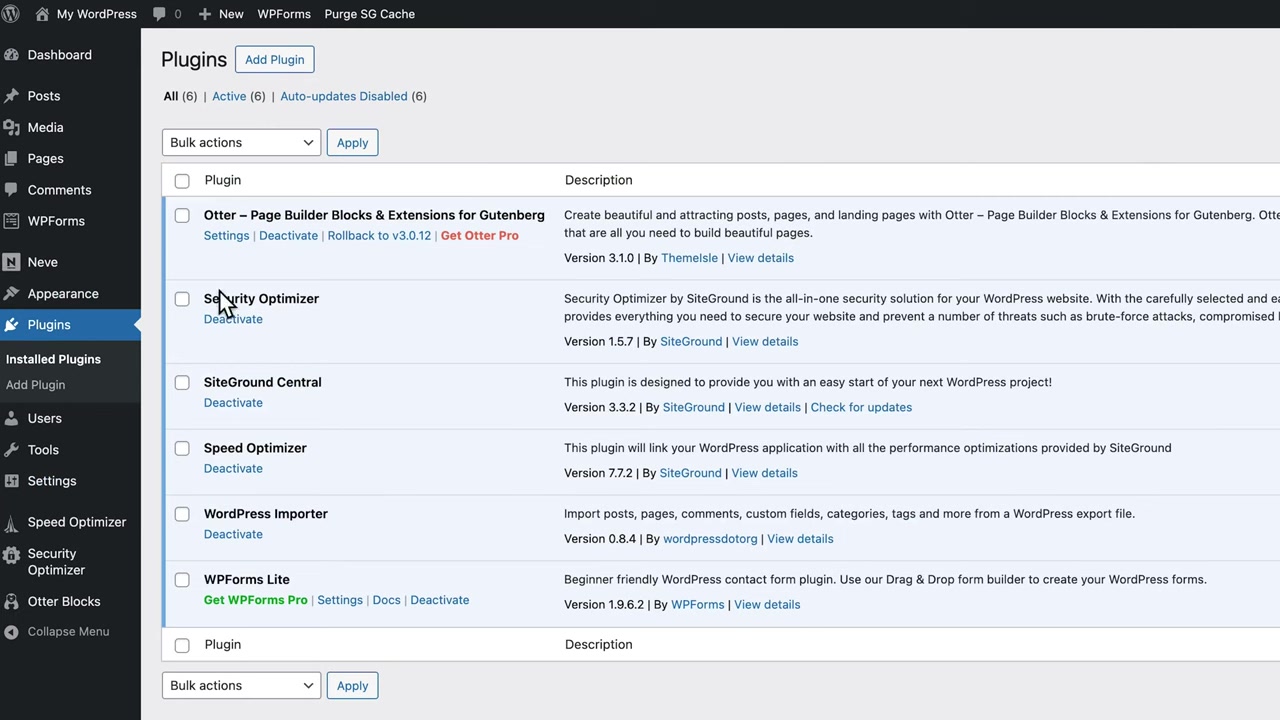Check the Otter Page Builder plugin checkbox

pyautogui.click(x=182, y=216)
